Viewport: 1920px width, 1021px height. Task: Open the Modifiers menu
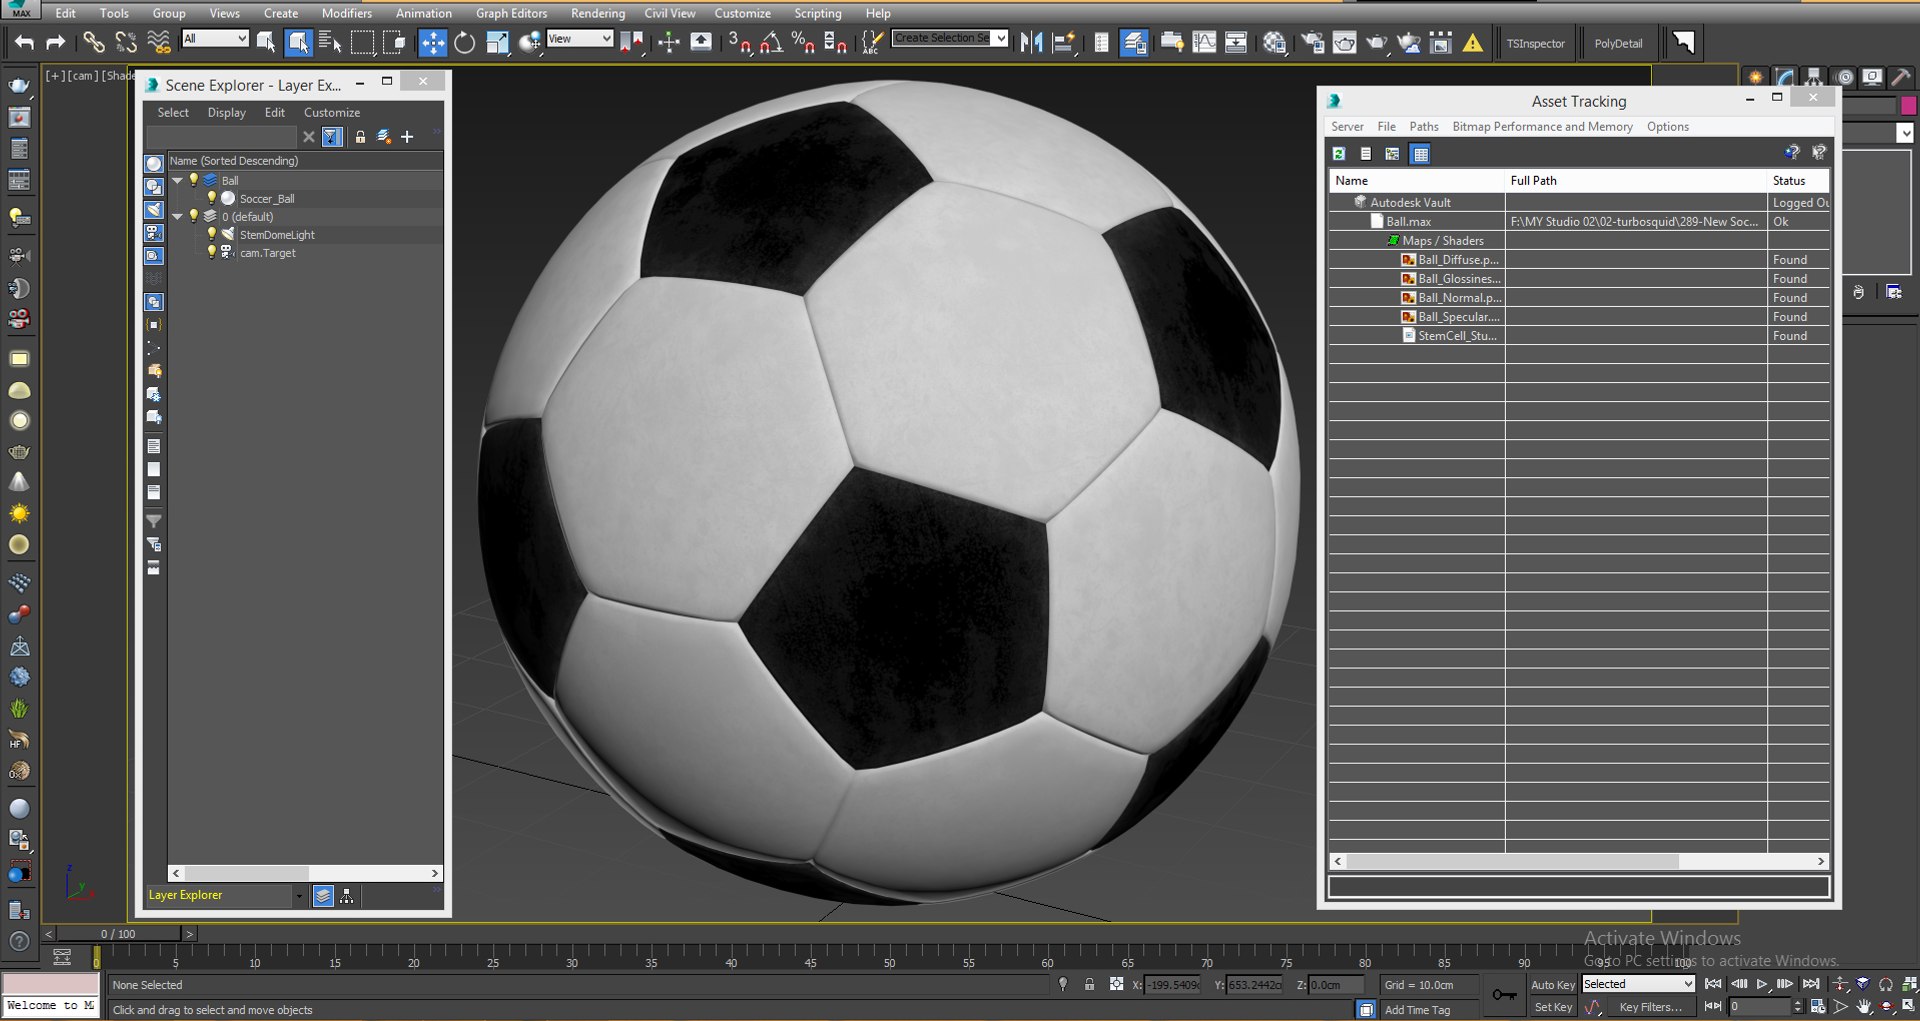346,13
